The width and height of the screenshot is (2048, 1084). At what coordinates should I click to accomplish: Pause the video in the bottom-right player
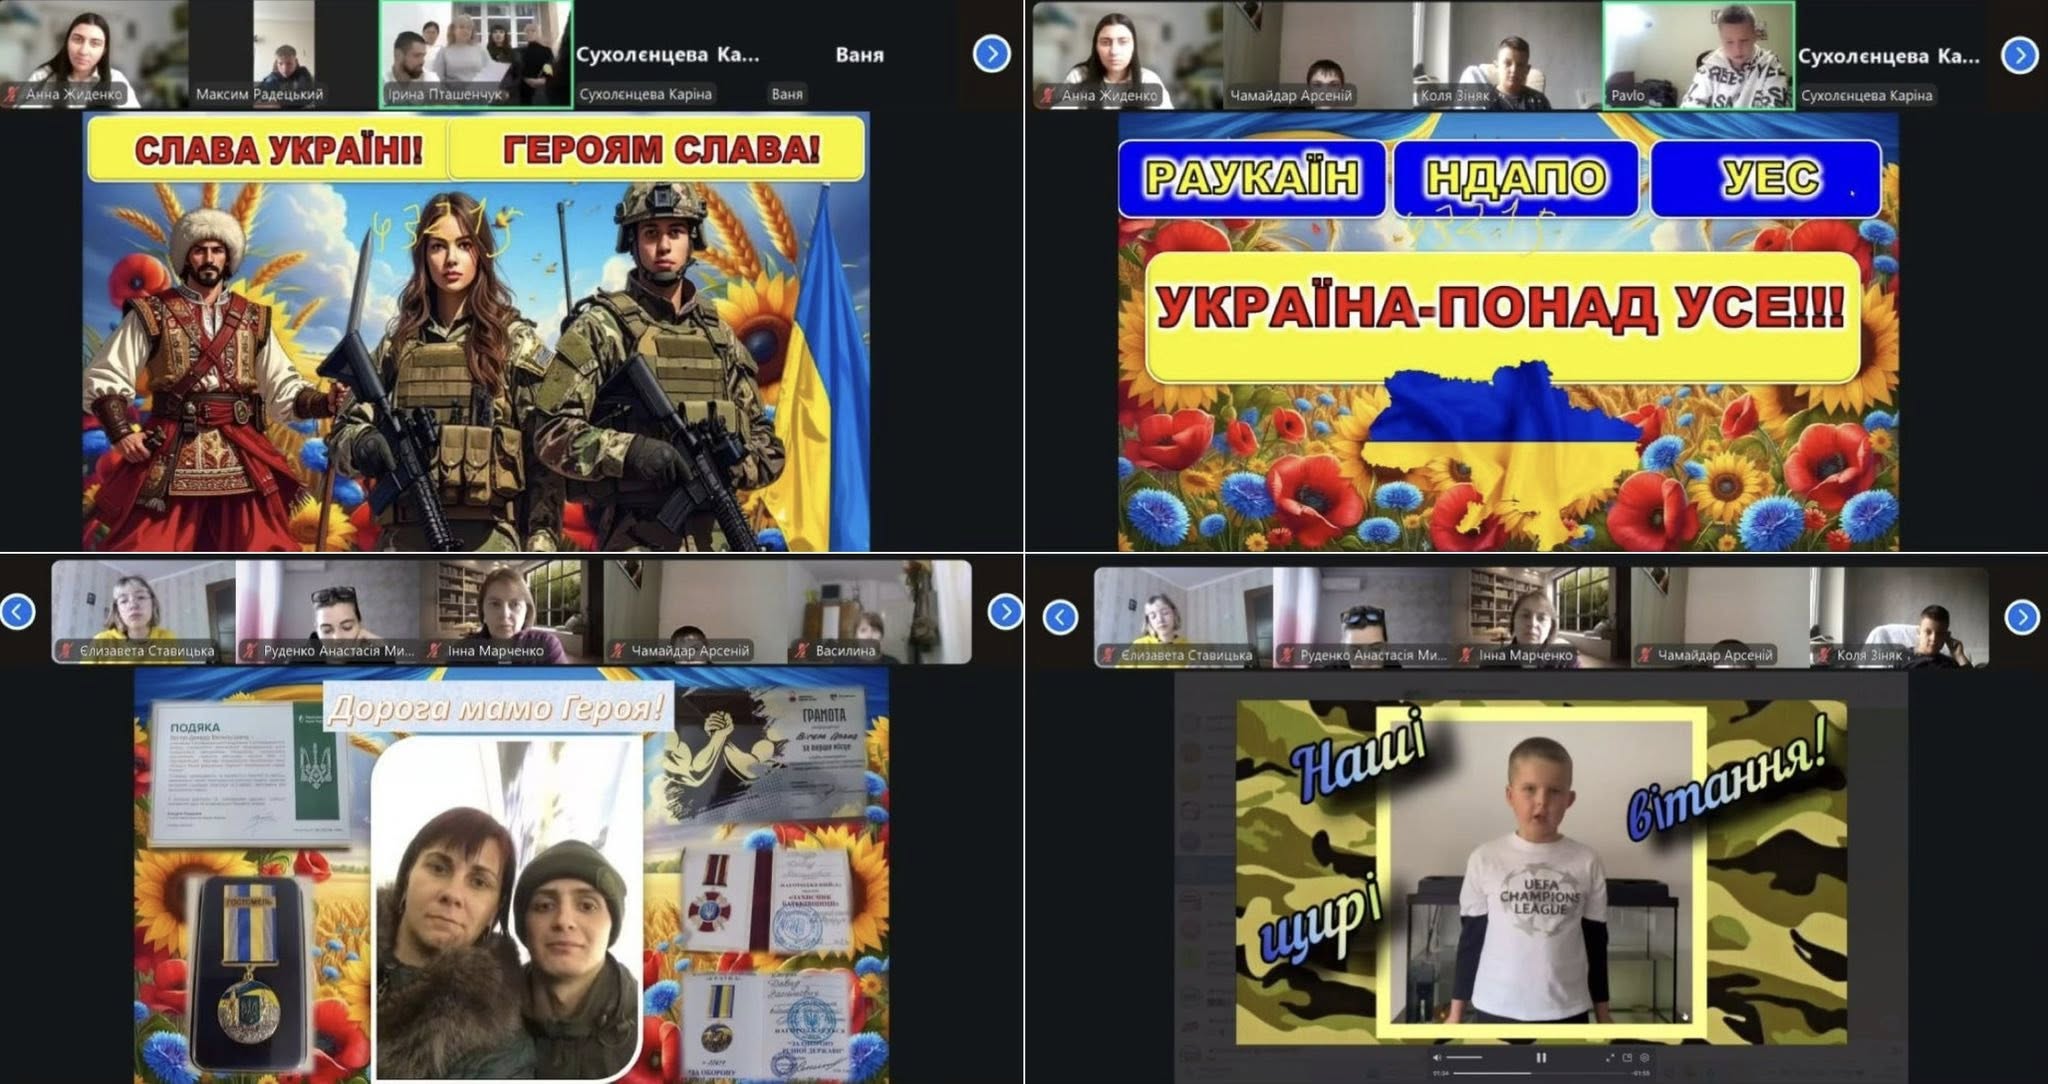tap(1541, 1058)
